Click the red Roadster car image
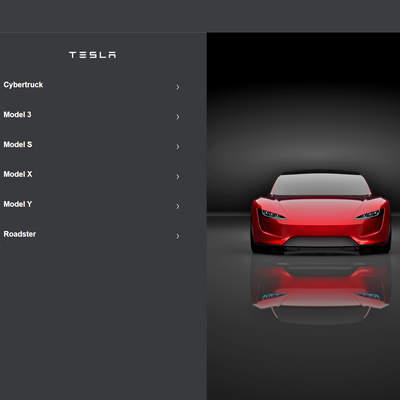Image resolution: width=400 pixels, height=400 pixels. tap(320, 213)
